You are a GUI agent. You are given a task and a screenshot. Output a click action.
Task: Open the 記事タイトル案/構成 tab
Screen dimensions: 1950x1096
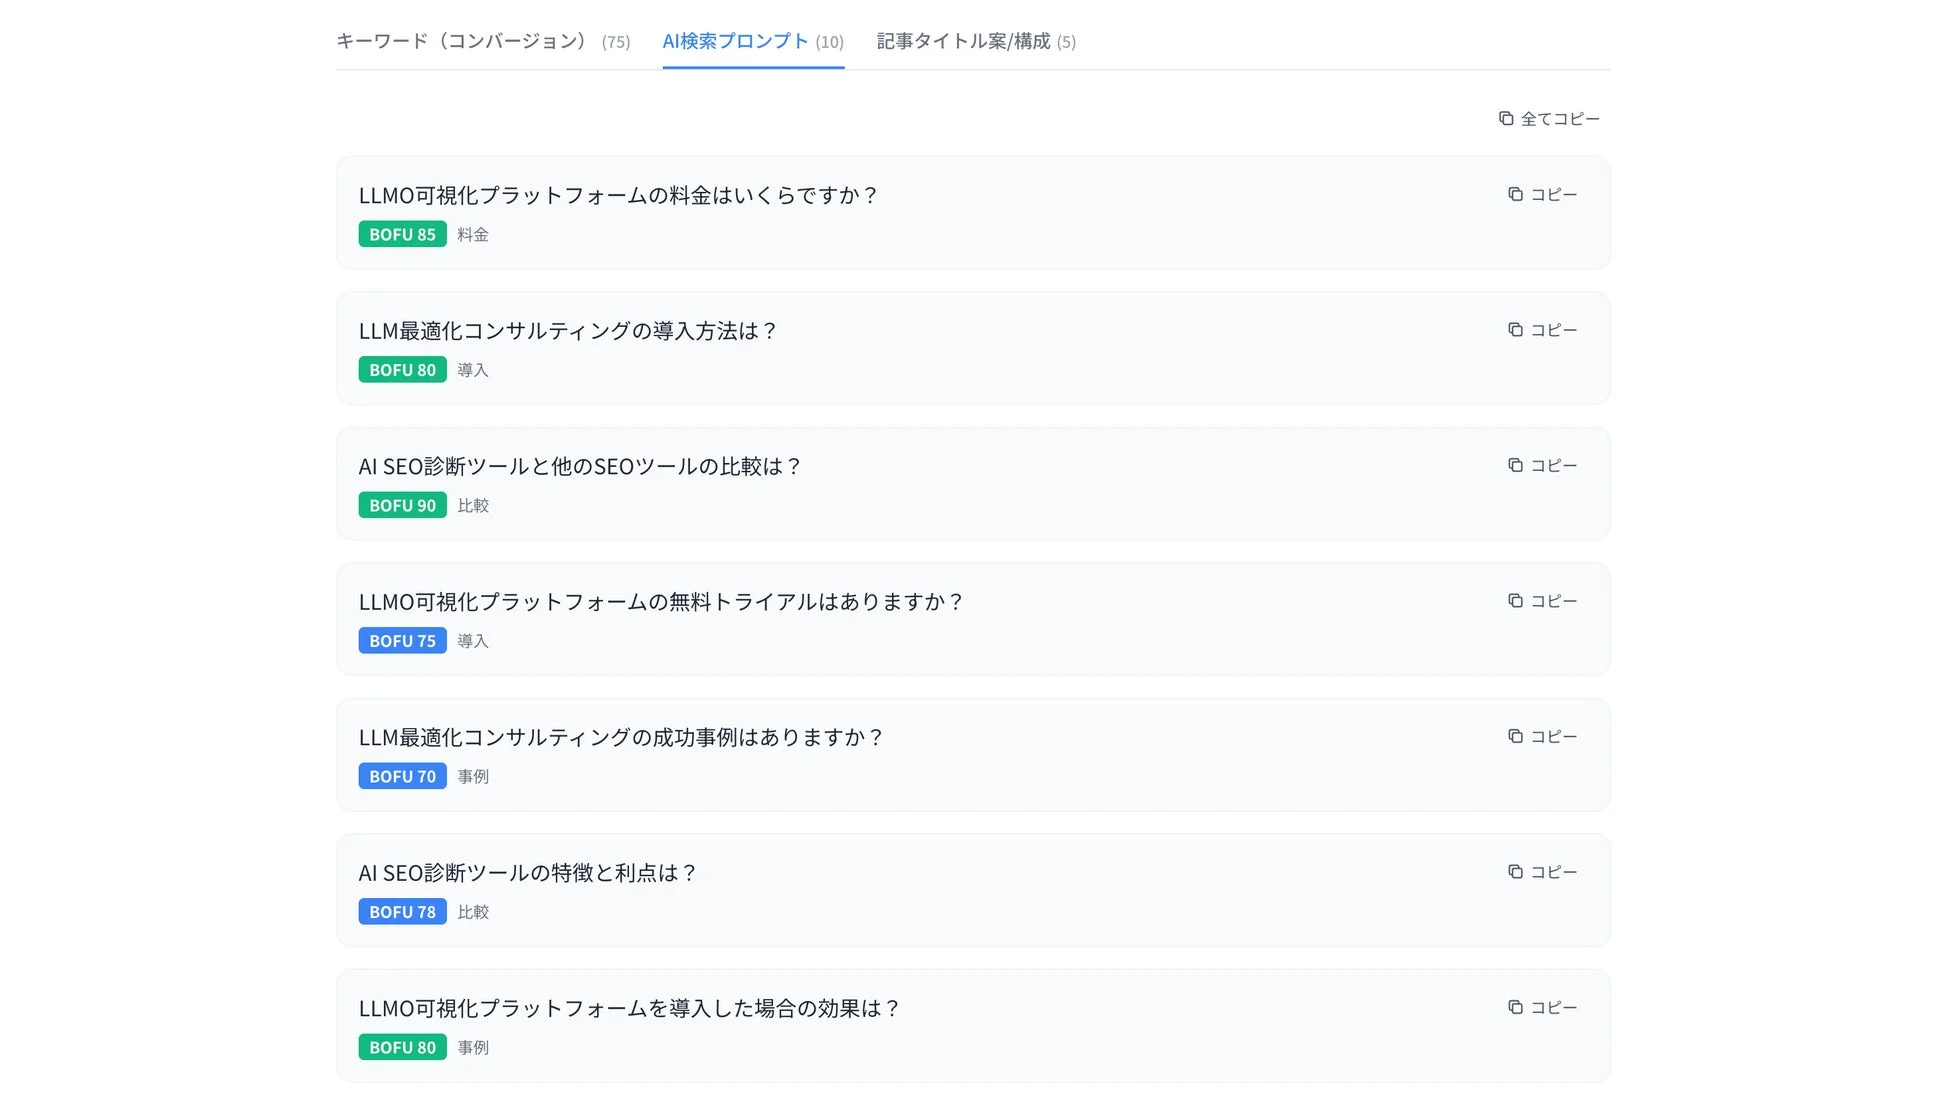(x=975, y=41)
